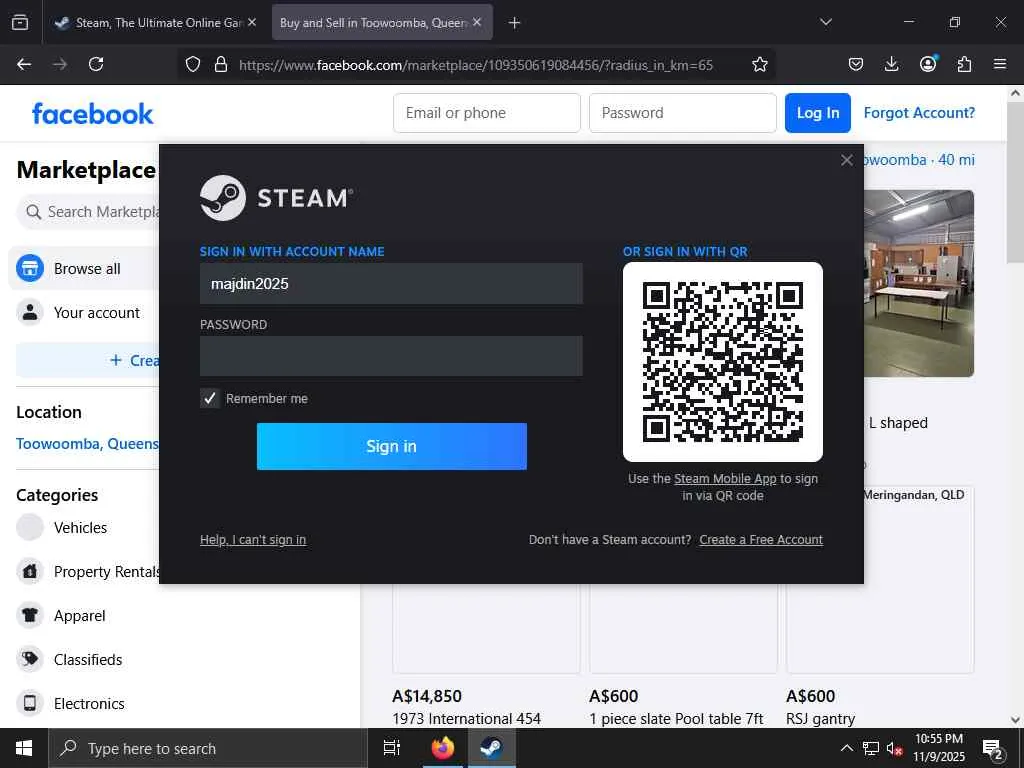Click the Steam Sign in button

pyautogui.click(x=391, y=446)
